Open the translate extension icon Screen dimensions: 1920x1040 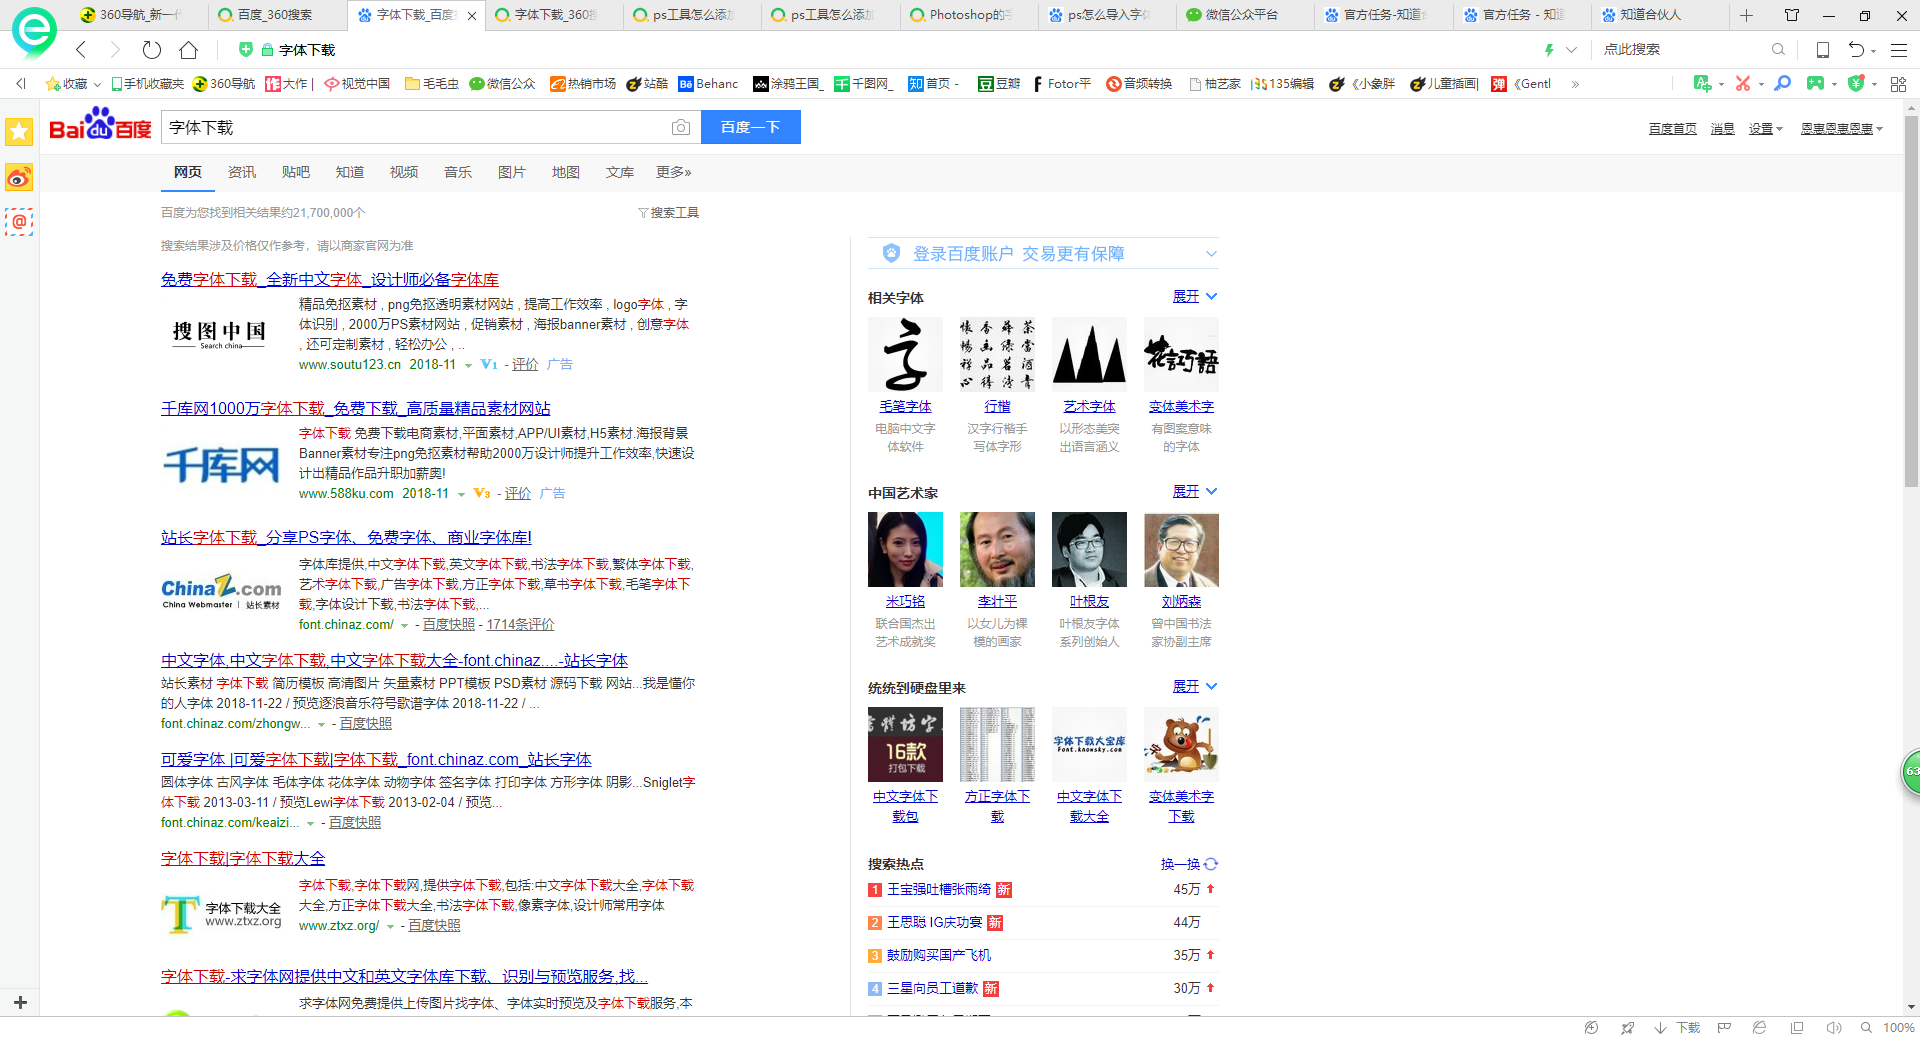(x=1702, y=84)
